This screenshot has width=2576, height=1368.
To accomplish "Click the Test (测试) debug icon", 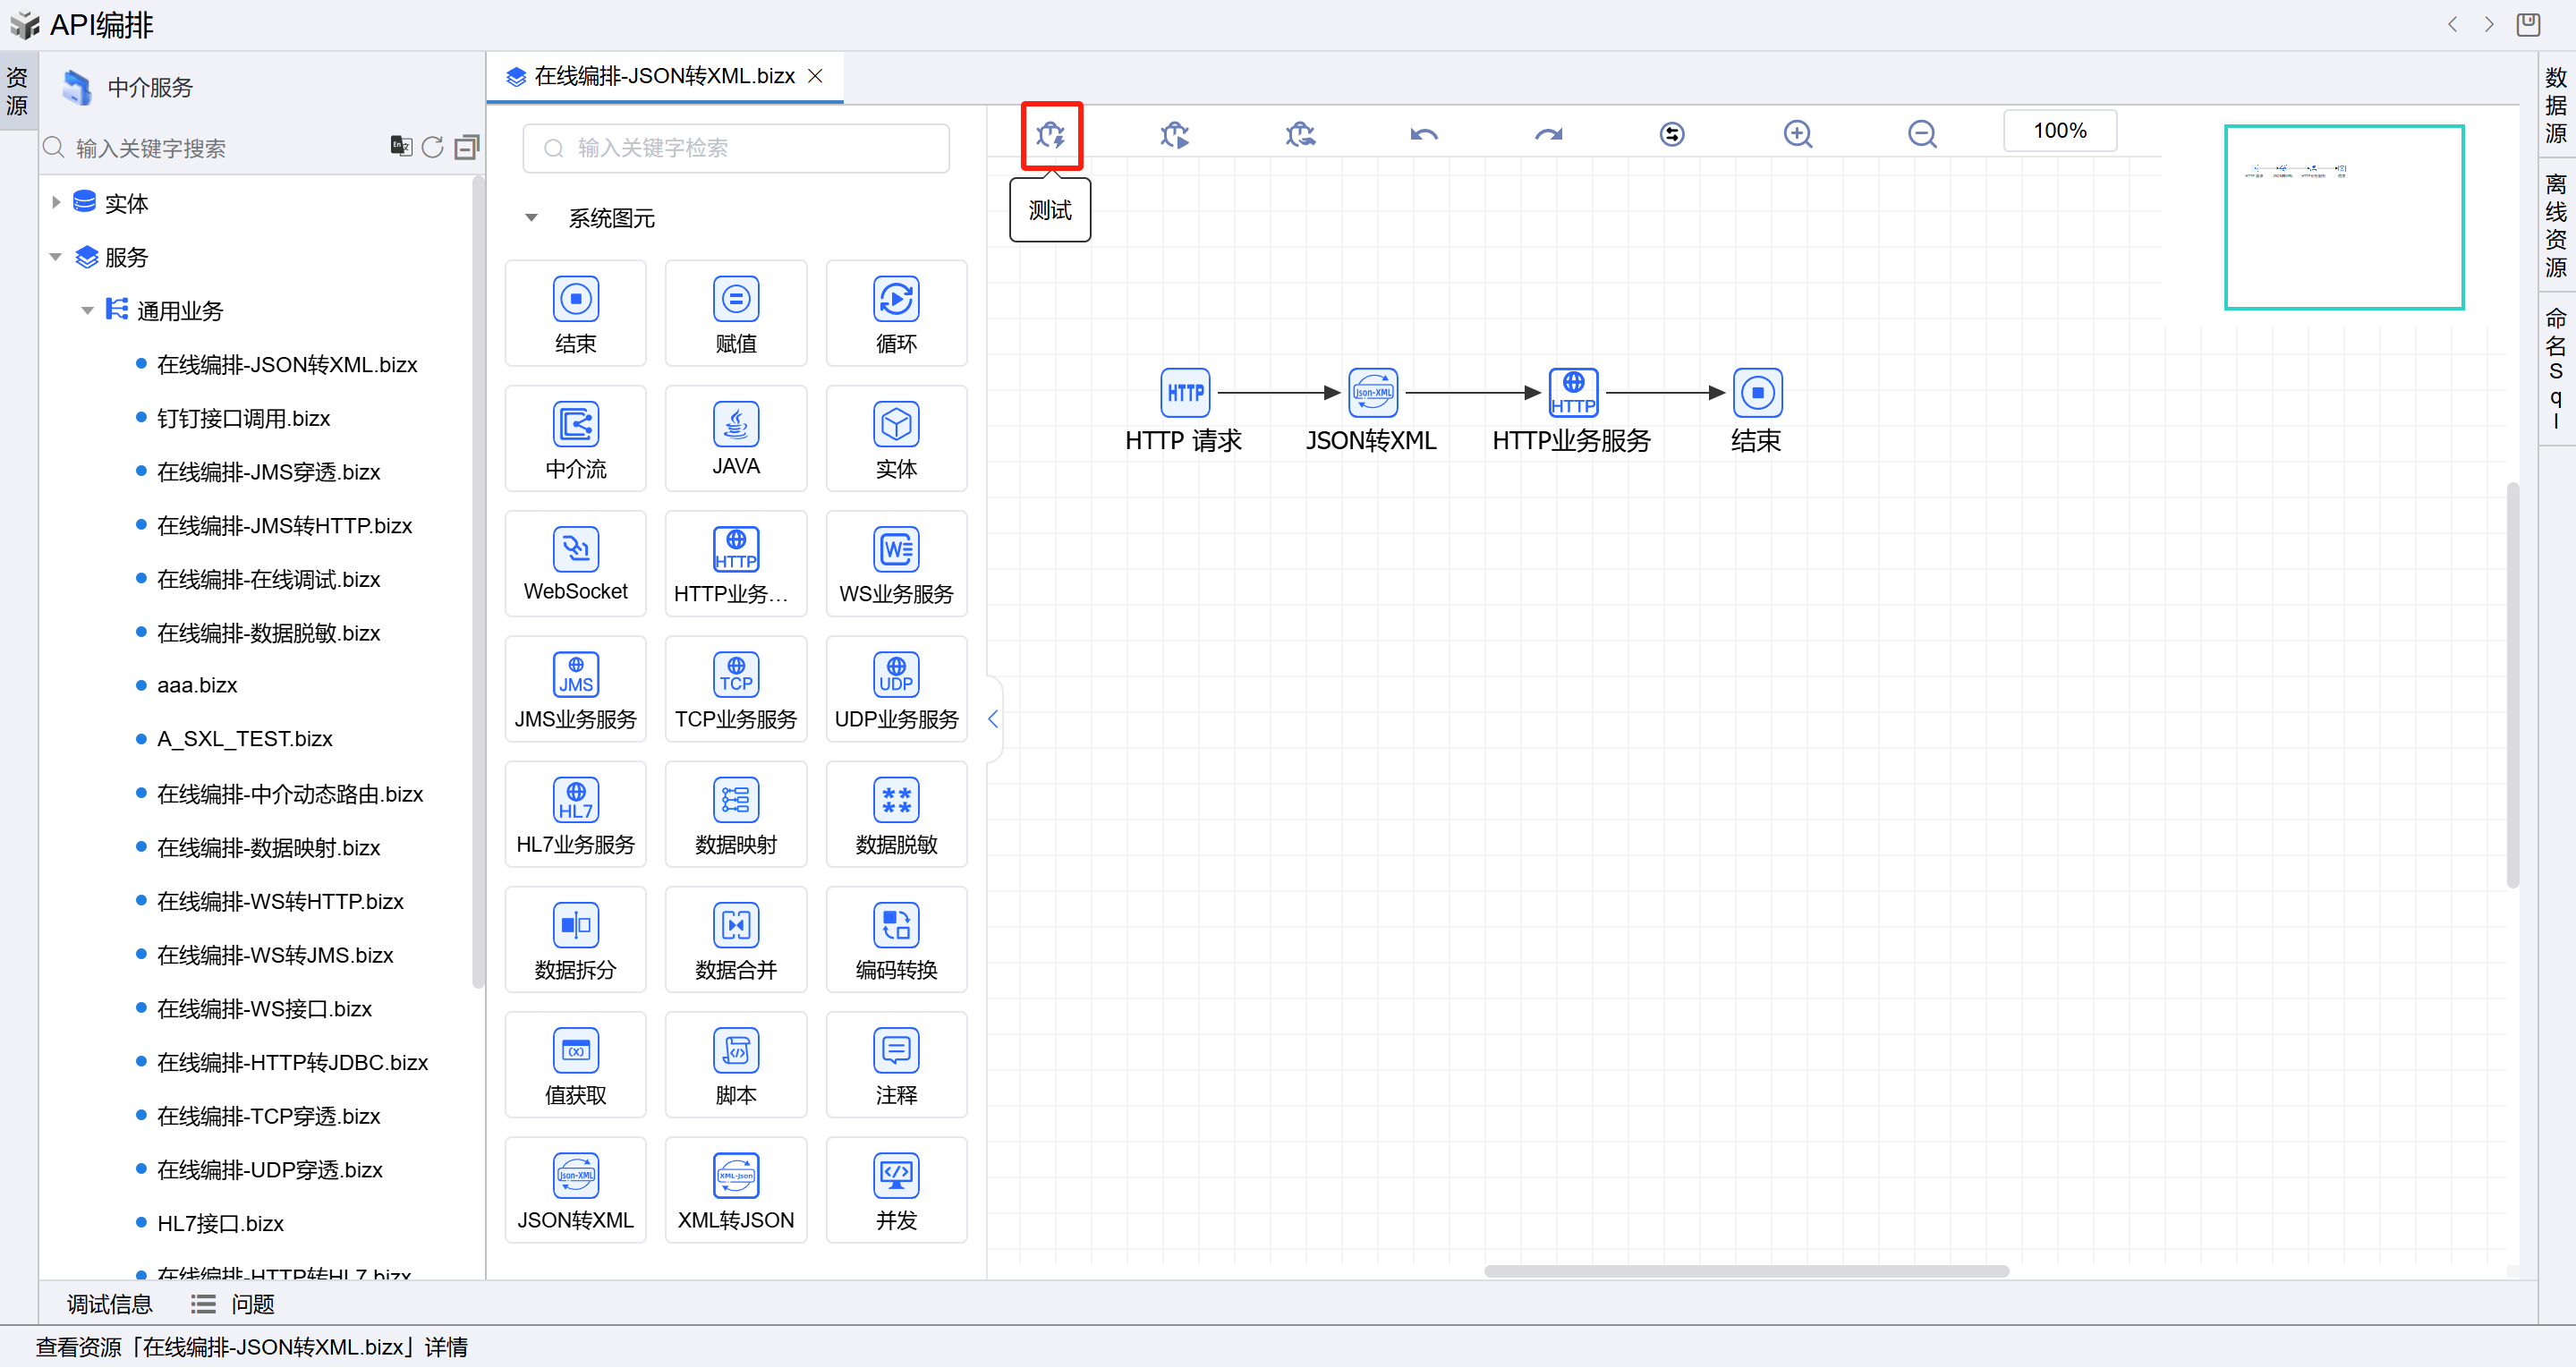I will coord(1050,134).
